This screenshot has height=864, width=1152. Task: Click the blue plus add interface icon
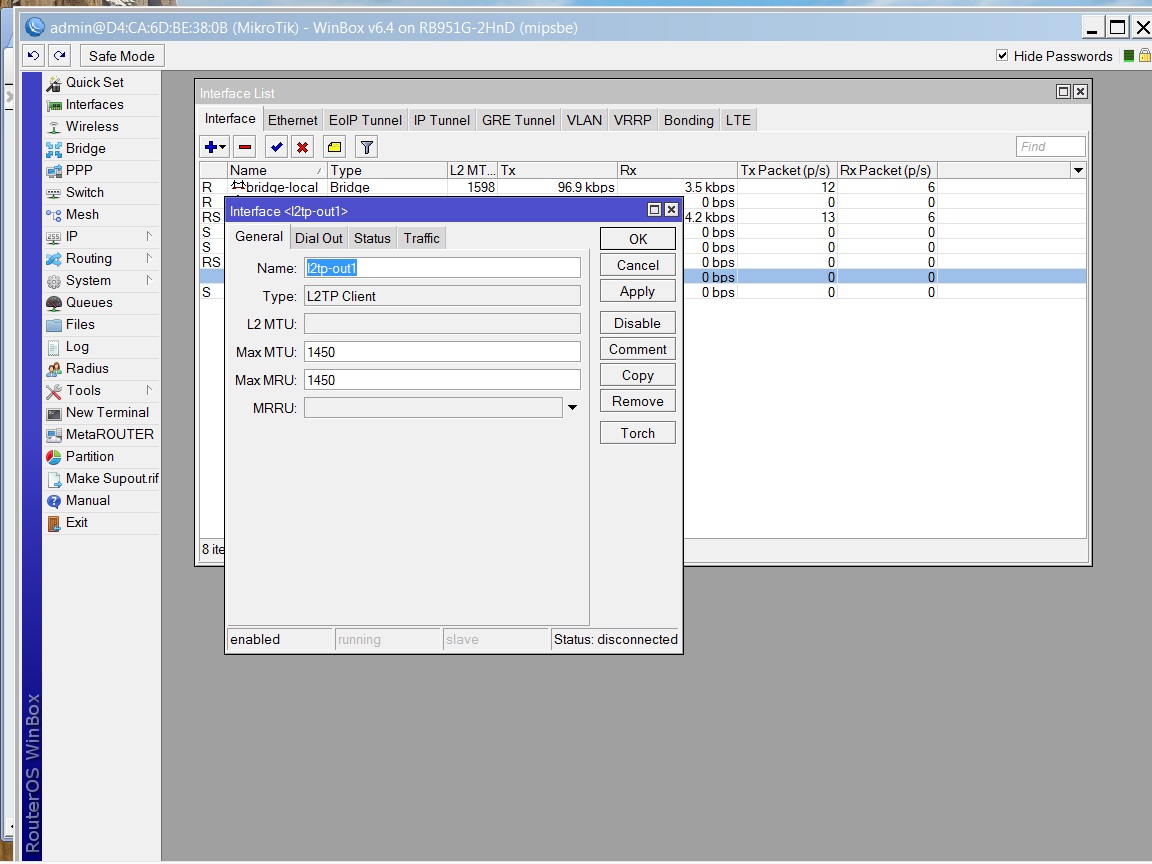tap(215, 147)
